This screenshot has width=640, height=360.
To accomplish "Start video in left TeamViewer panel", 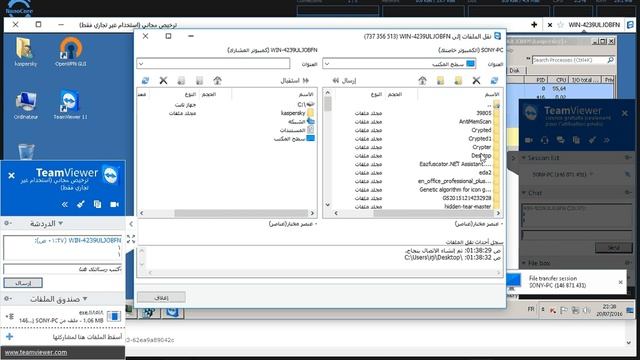I will [114, 204].
